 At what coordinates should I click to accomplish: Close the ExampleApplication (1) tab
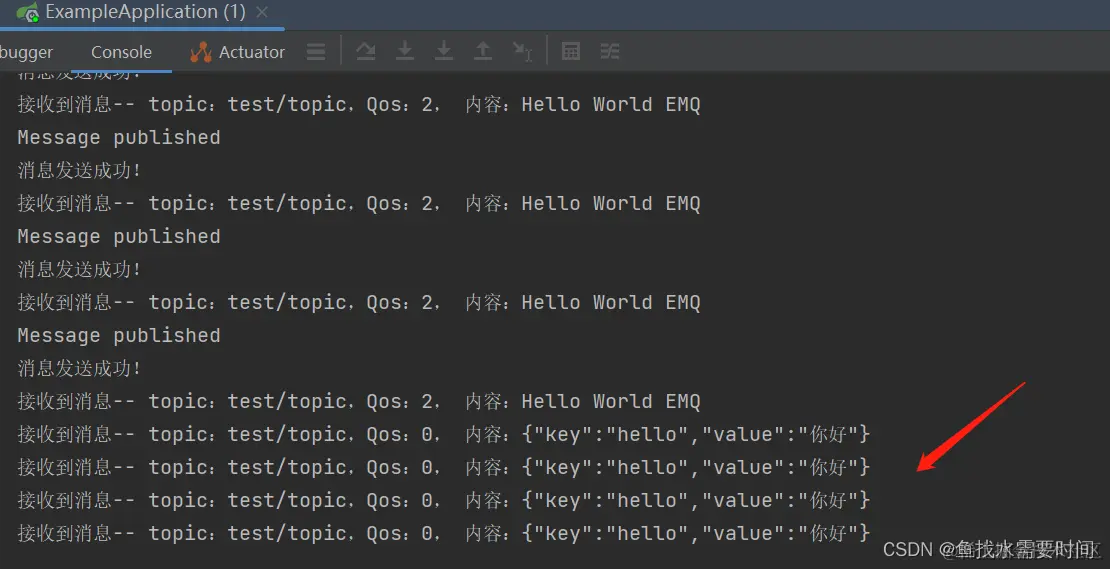262,12
